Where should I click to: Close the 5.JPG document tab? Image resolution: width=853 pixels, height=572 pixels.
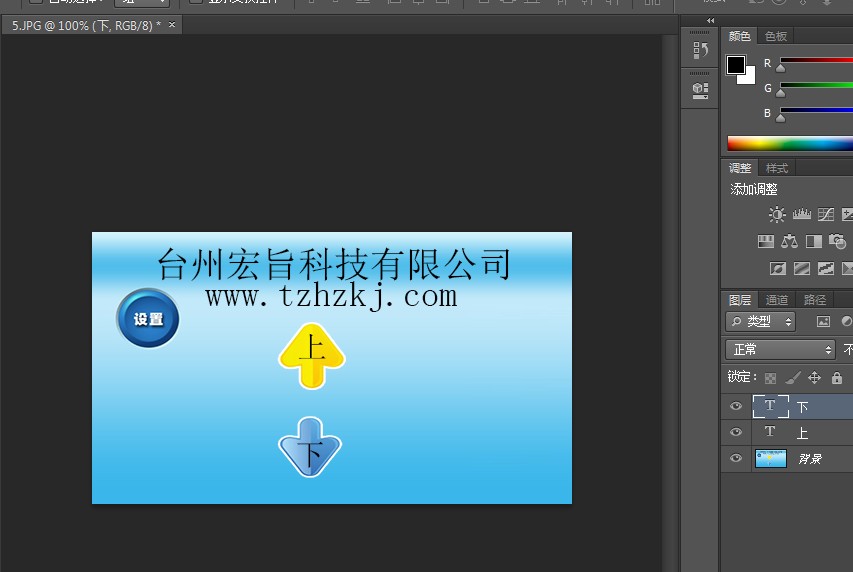click(x=172, y=24)
